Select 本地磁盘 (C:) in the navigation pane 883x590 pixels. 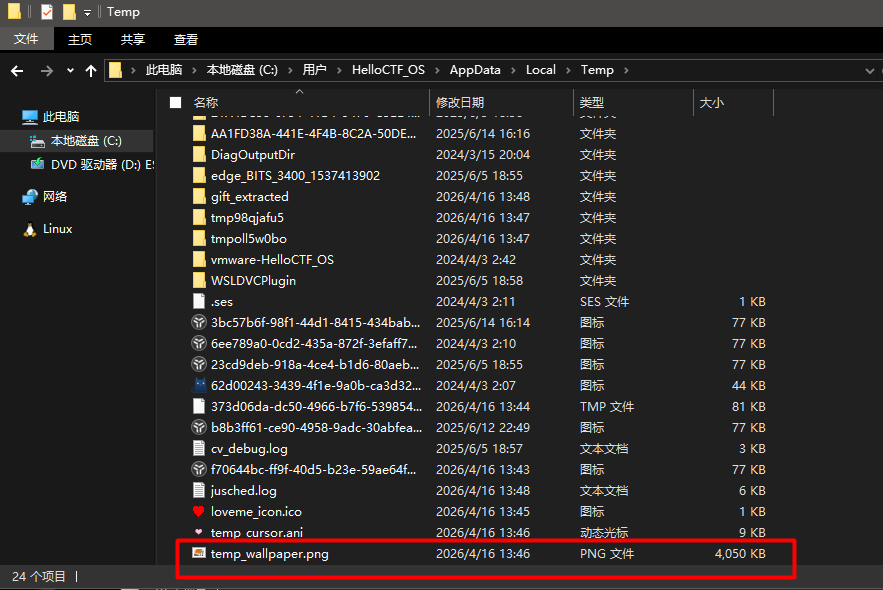(x=86, y=141)
